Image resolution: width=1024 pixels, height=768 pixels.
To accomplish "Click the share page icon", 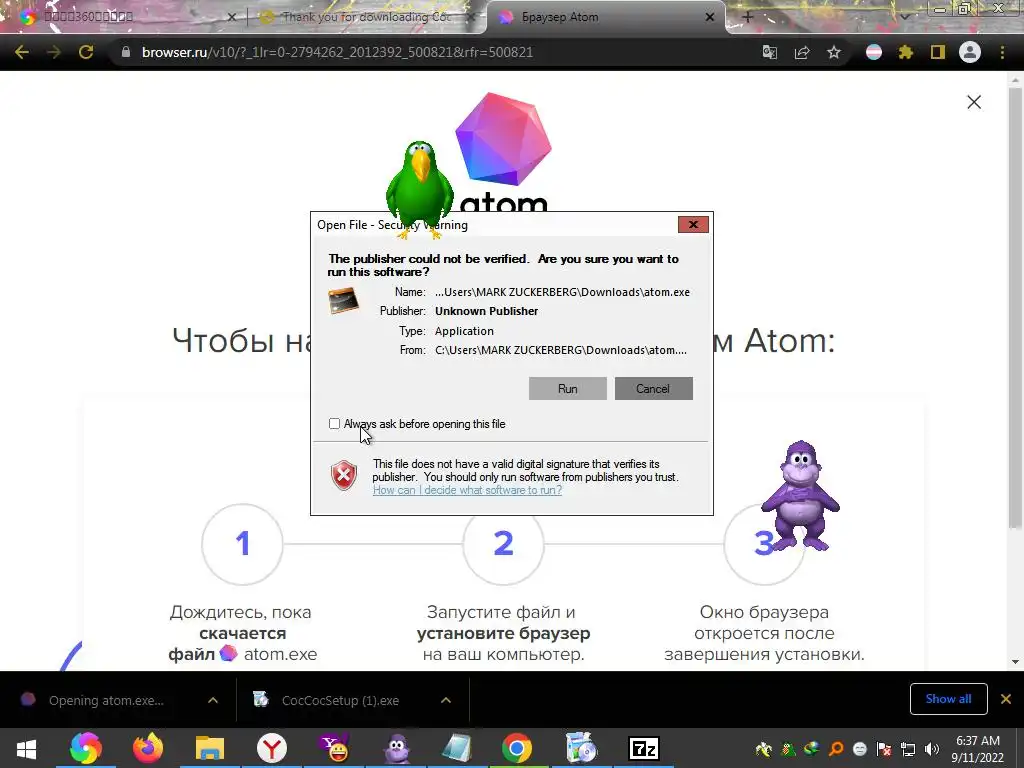I will point(802,52).
